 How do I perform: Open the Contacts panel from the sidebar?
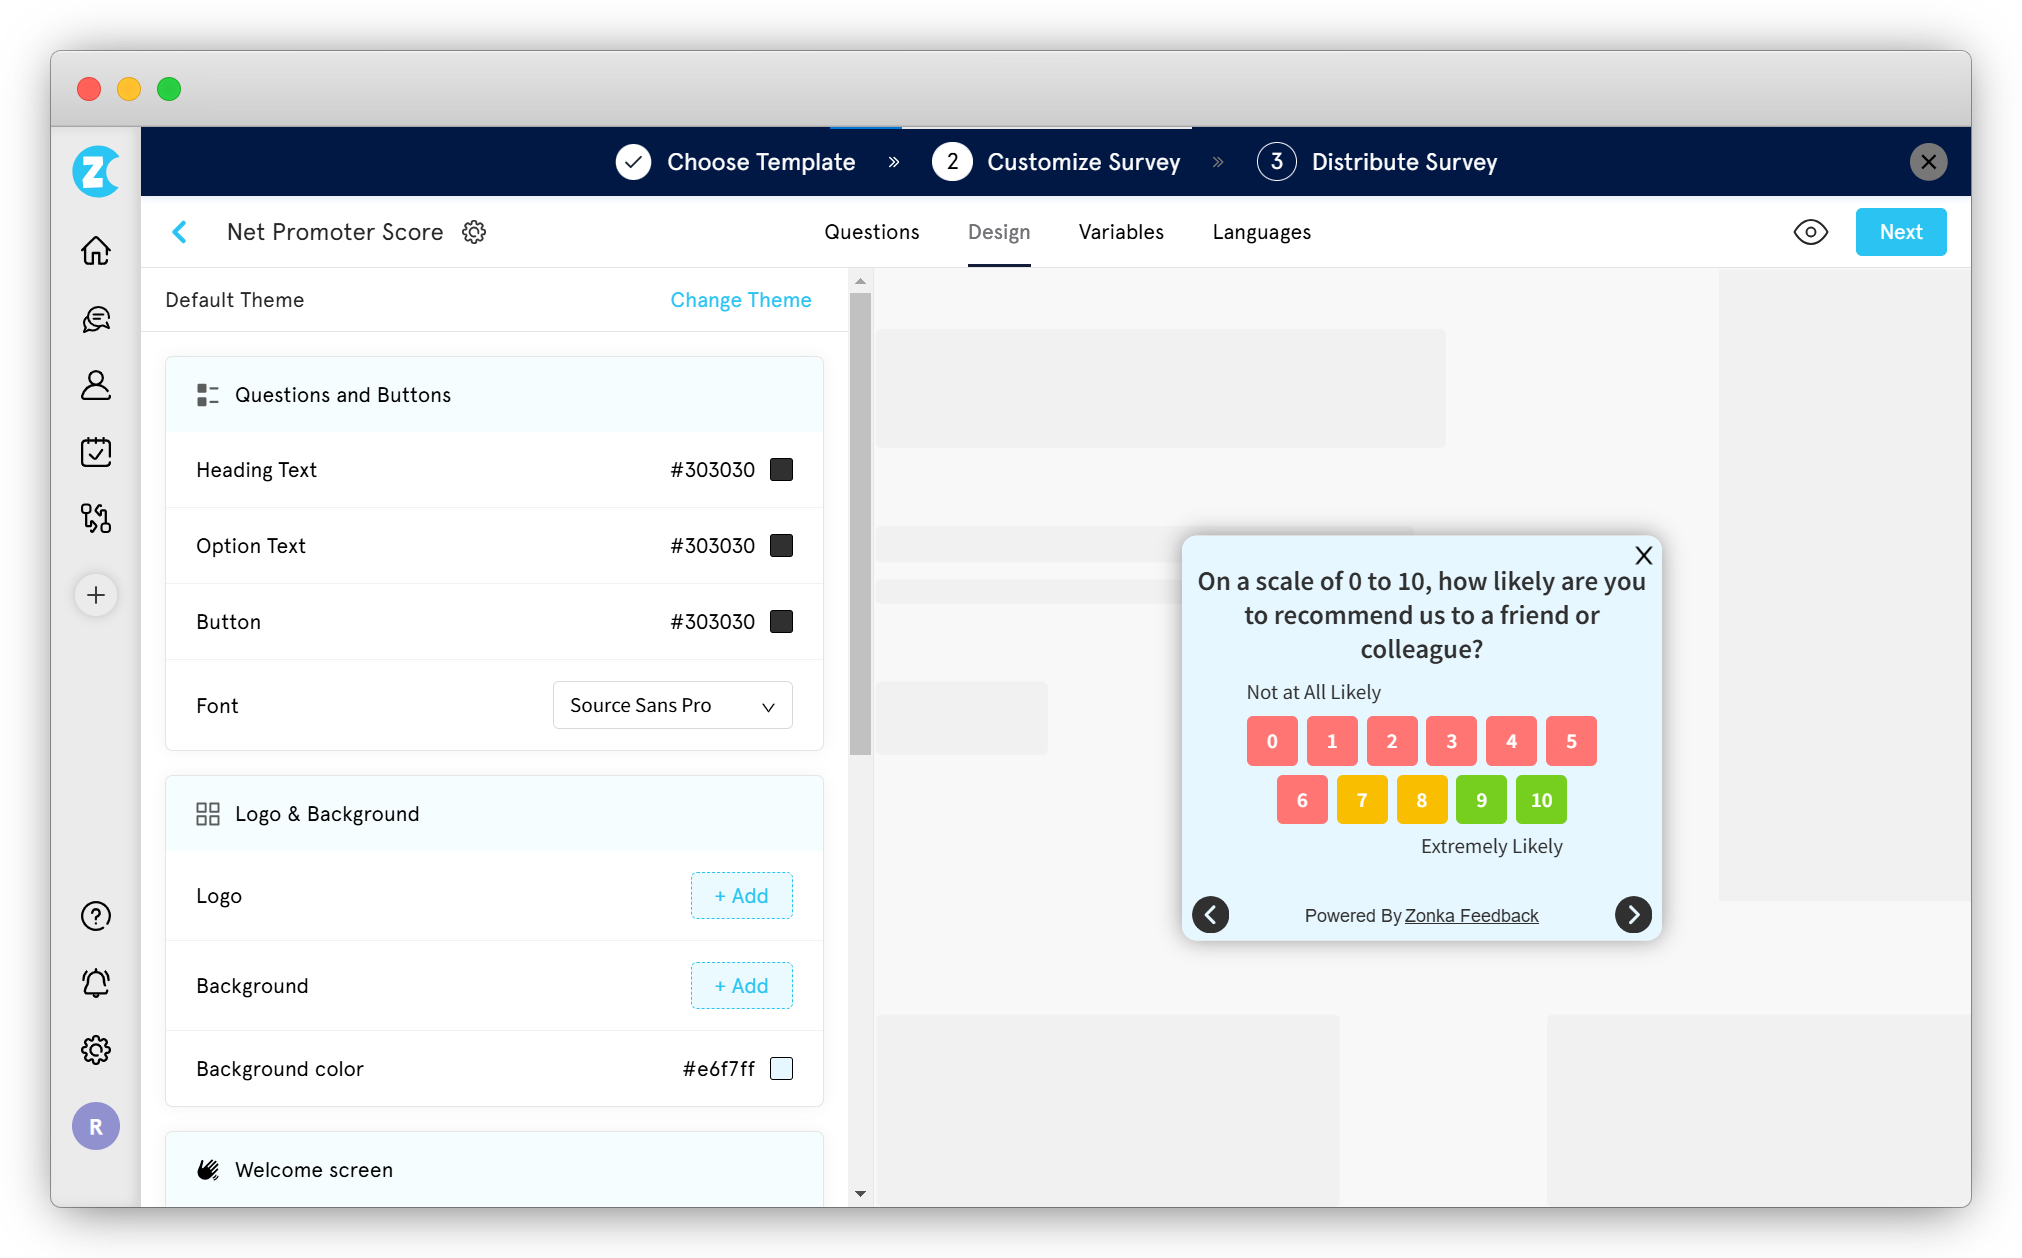pyautogui.click(x=96, y=386)
